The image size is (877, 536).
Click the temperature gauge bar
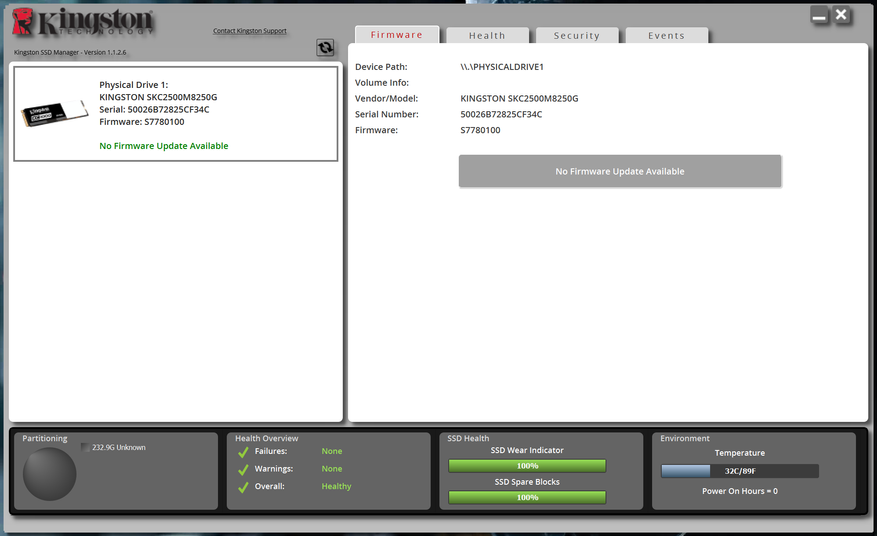(x=739, y=471)
